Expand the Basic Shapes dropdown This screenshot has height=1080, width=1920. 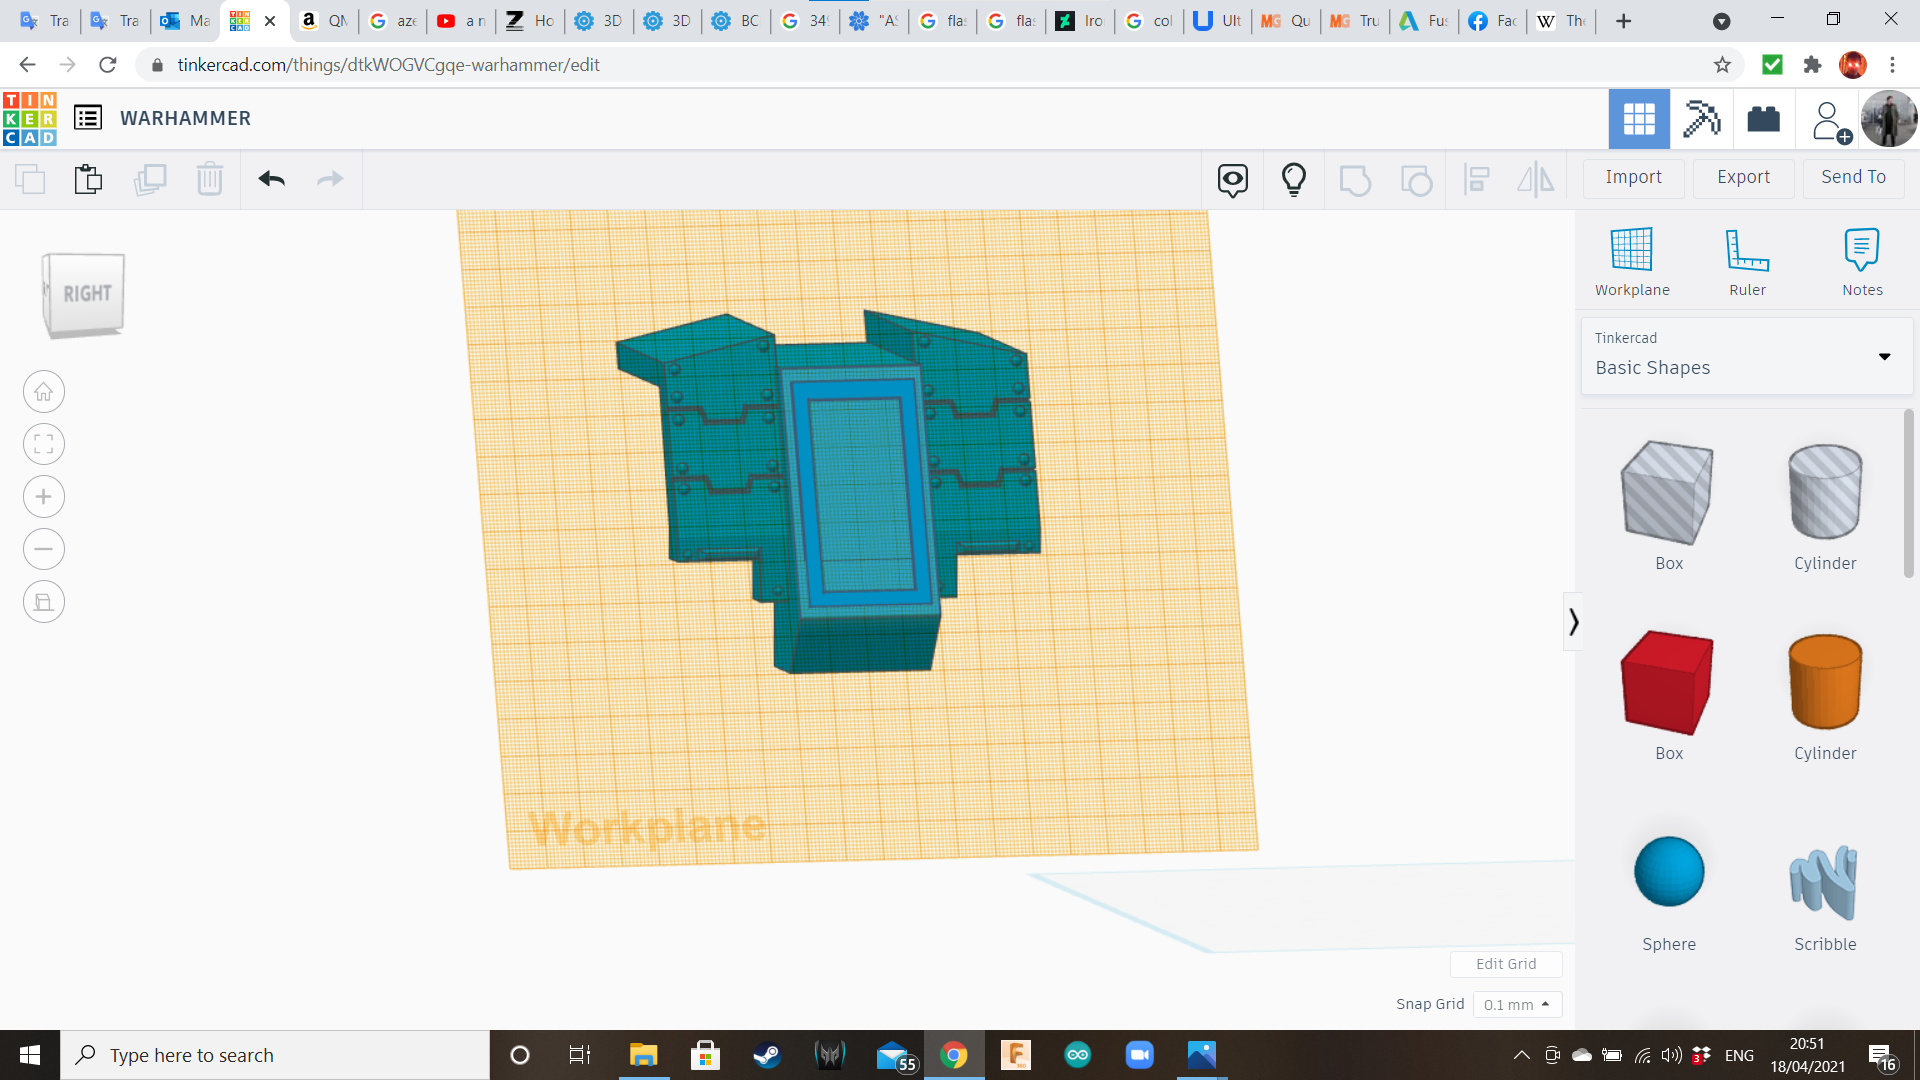click(x=1884, y=356)
